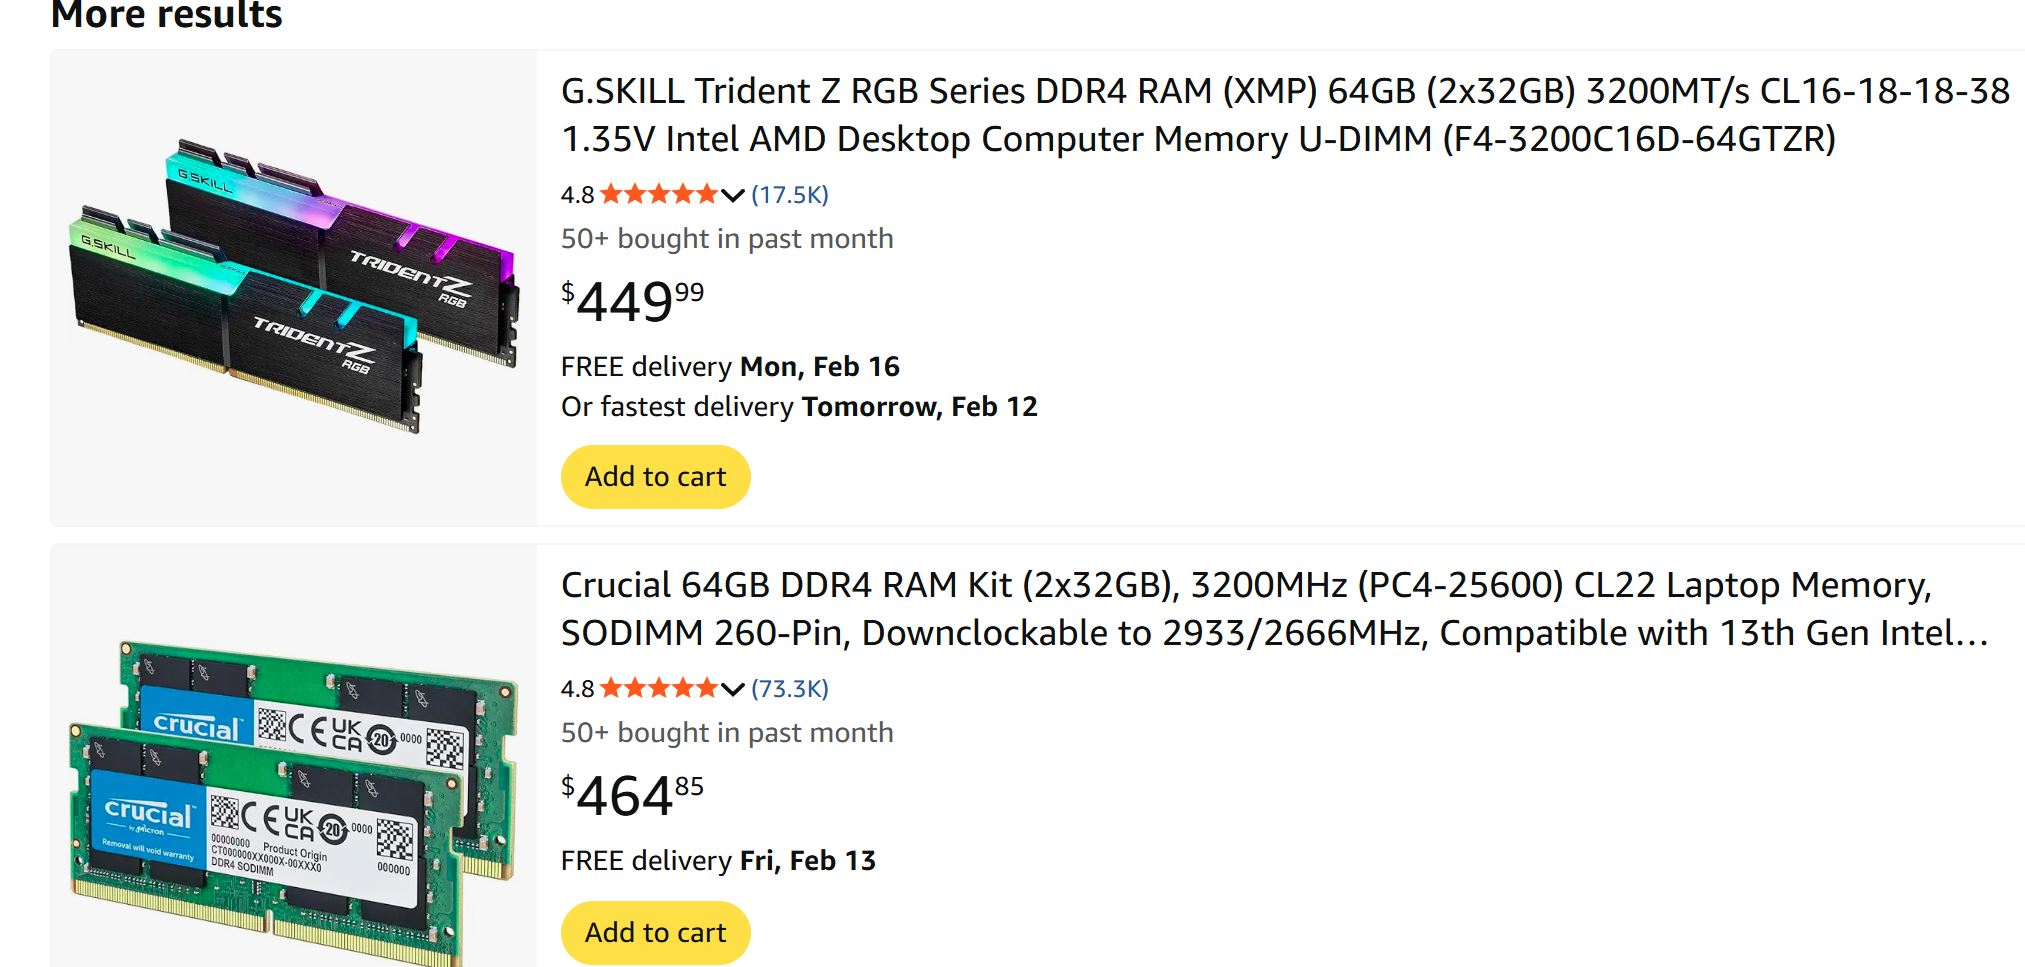Click Add to cart for the G.SKILL memory
The height and width of the screenshot is (967, 2025).
point(655,476)
